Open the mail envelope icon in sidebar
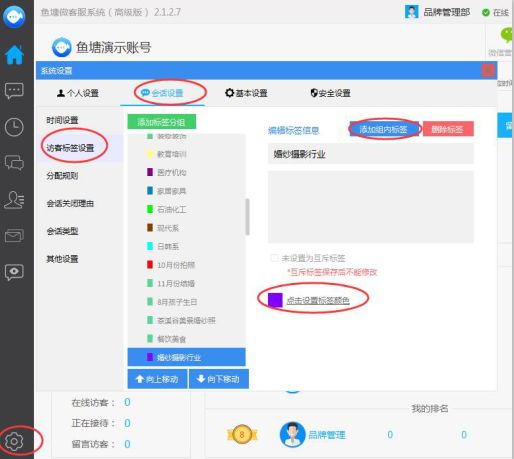Image resolution: width=514 pixels, height=459 pixels. point(14,236)
